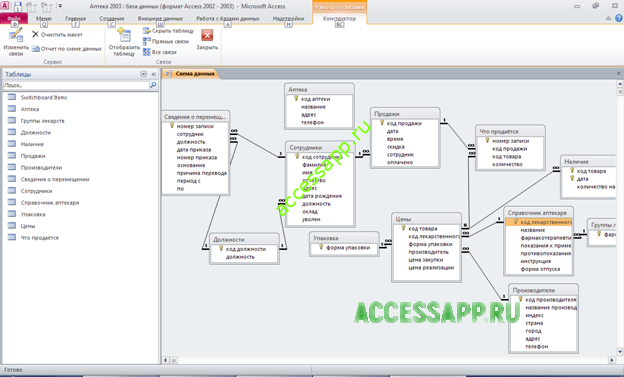This screenshot has height=377, width=624.
Task: Click дата приказа in Сведения о перемещ box
Action: click(x=194, y=150)
